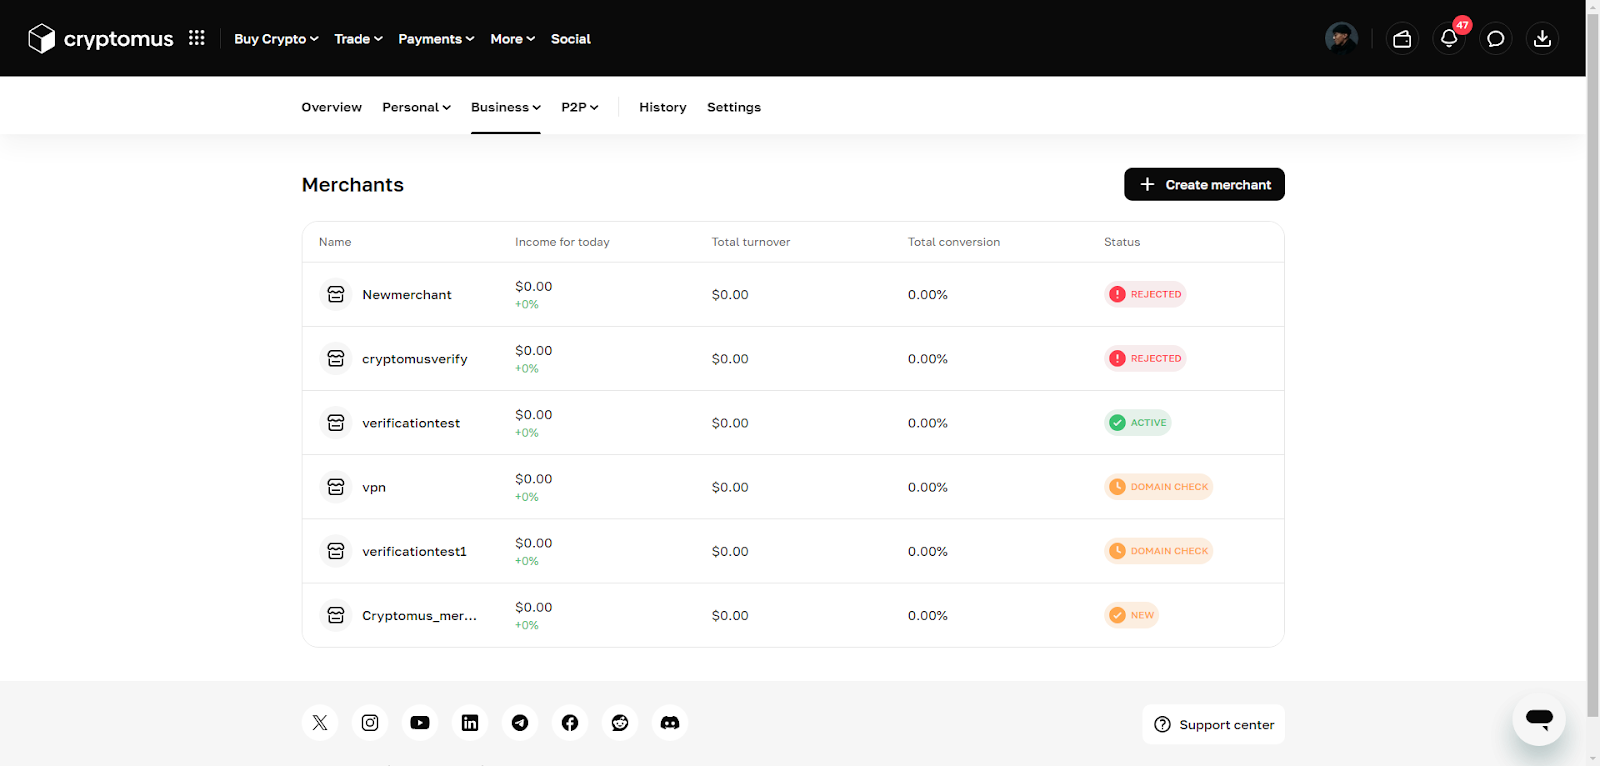Open the cryptomusverify merchant name
This screenshot has height=766, width=1600.
coord(415,359)
